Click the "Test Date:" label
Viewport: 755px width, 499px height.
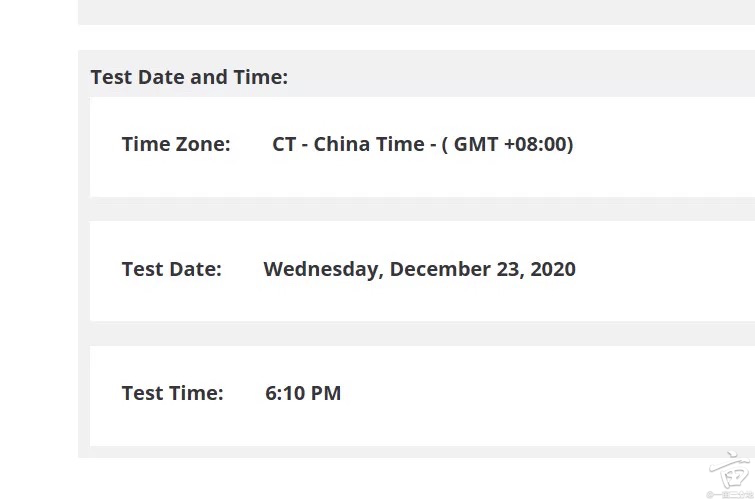(x=171, y=269)
